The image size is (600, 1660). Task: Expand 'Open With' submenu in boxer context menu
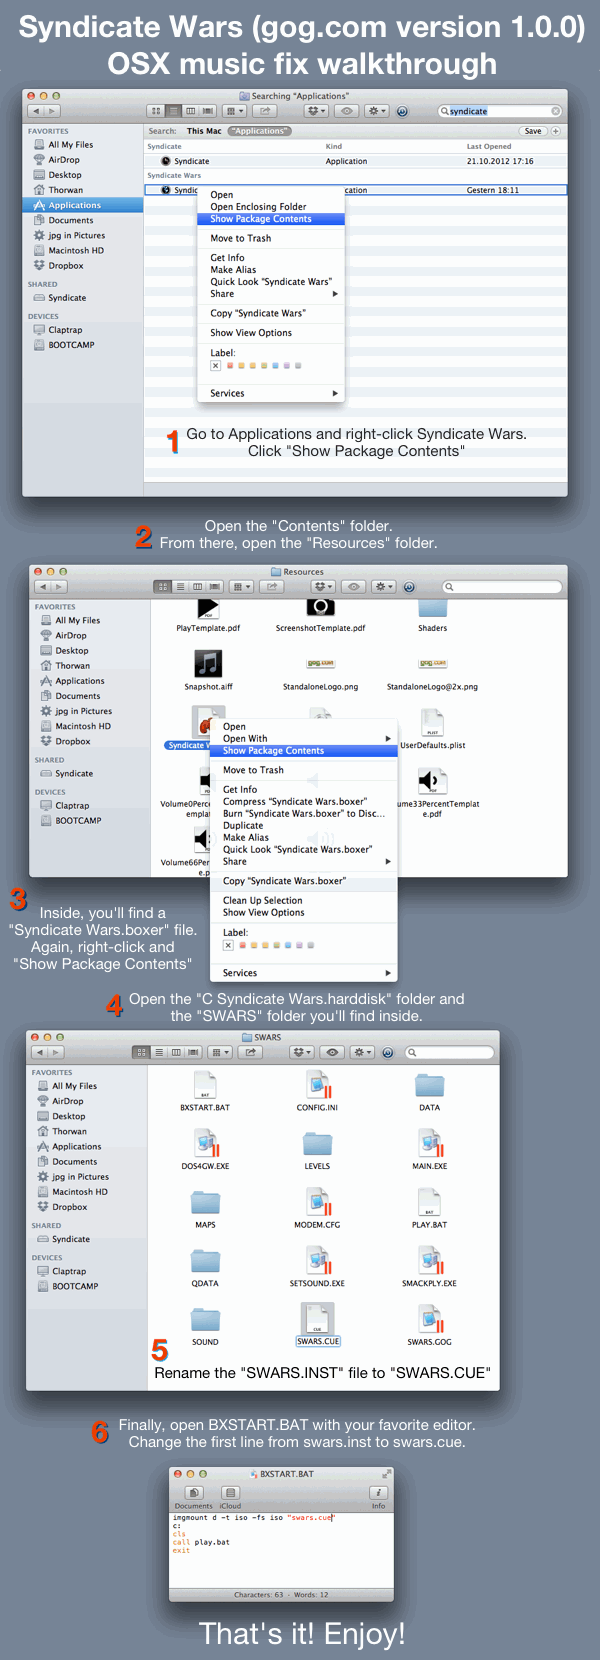(x=304, y=739)
